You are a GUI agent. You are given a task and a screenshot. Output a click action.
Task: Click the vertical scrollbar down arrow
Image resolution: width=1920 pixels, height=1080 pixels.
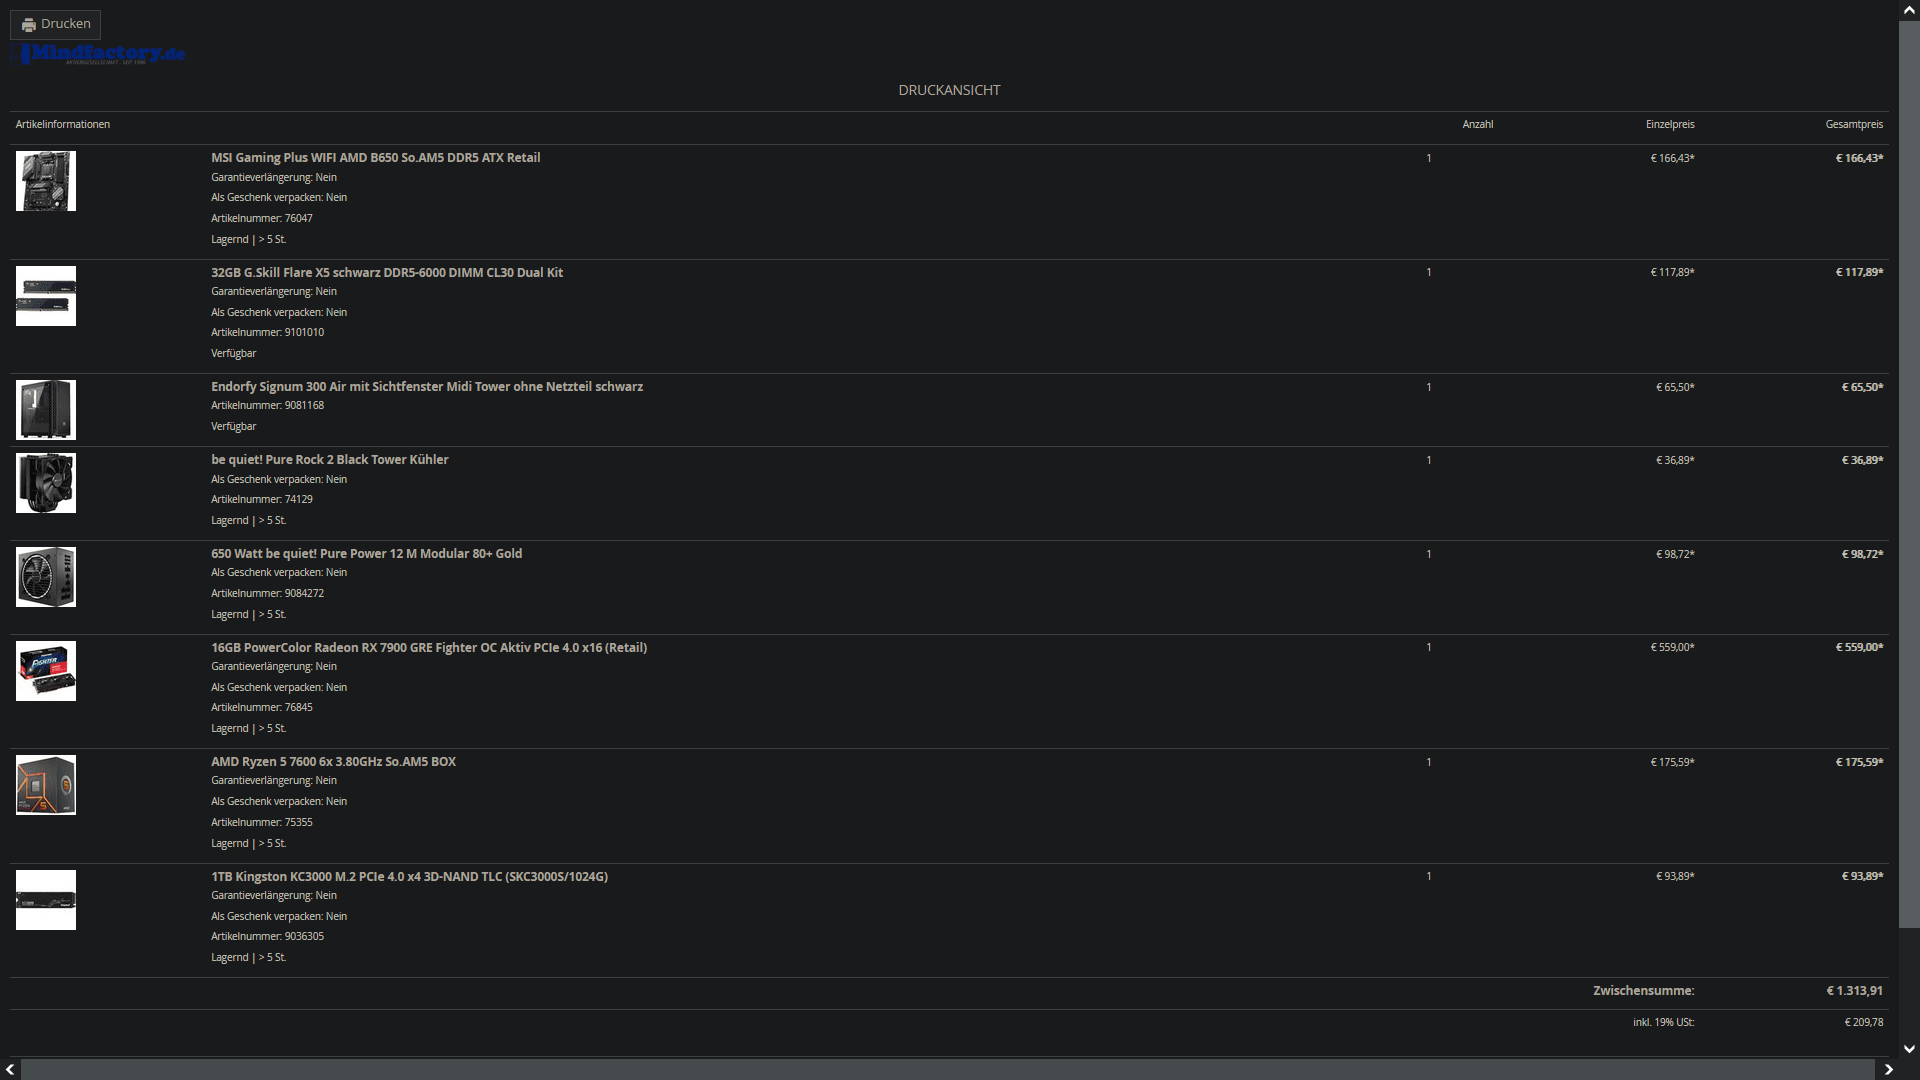pyautogui.click(x=1909, y=1049)
